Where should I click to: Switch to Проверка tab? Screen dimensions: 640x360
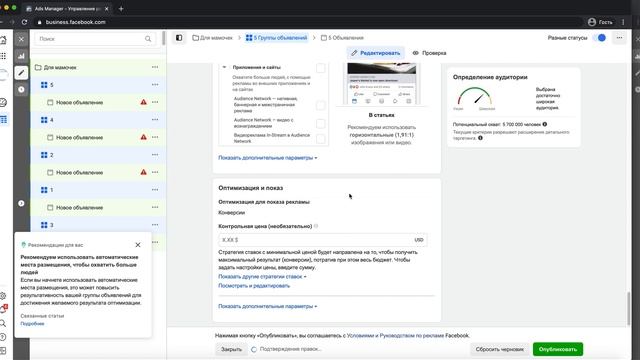429,53
